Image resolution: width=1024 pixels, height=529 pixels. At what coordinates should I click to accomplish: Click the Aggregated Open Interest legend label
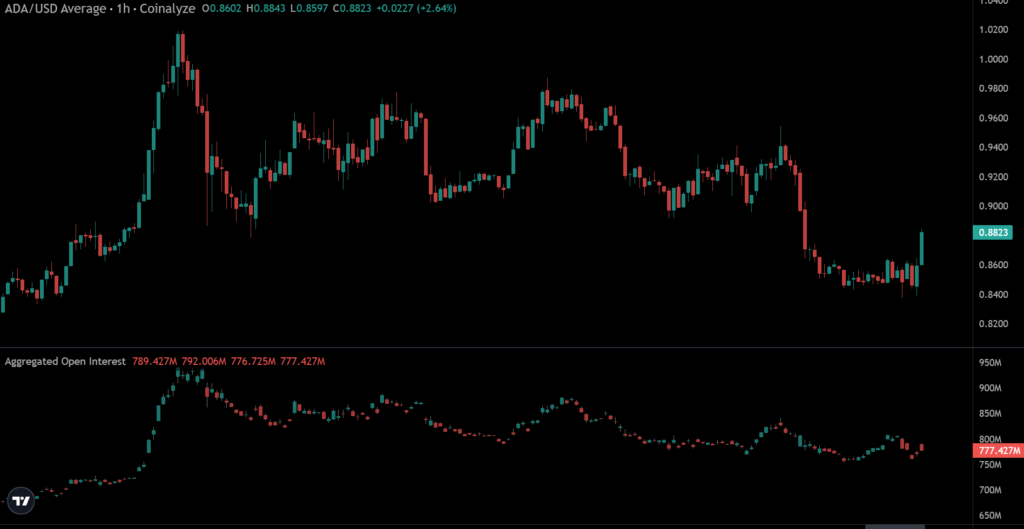pyautogui.click(x=65, y=361)
